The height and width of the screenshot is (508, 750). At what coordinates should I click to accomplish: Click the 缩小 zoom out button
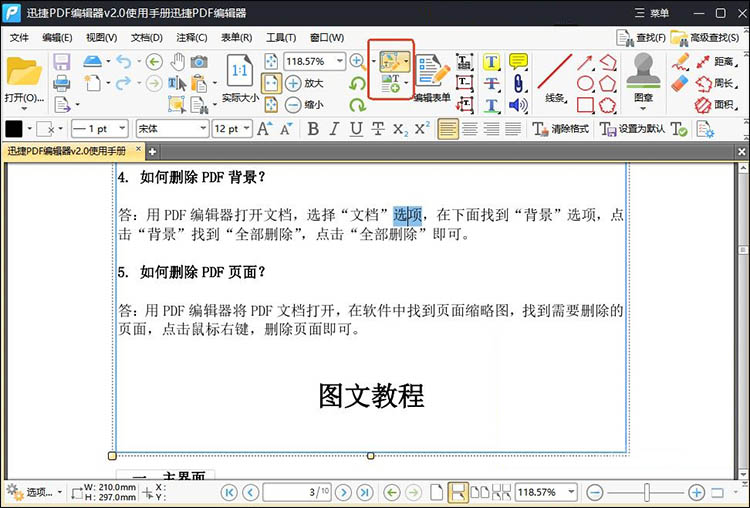305,104
